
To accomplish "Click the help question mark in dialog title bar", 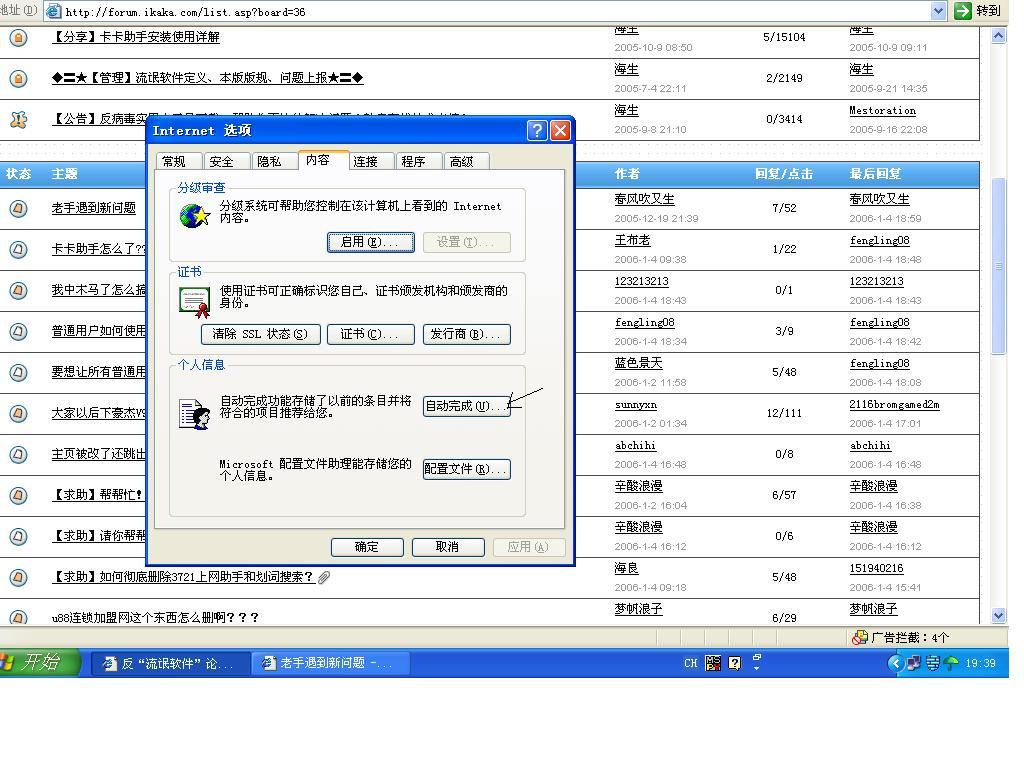I will pyautogui.click(x=537, y=131).
